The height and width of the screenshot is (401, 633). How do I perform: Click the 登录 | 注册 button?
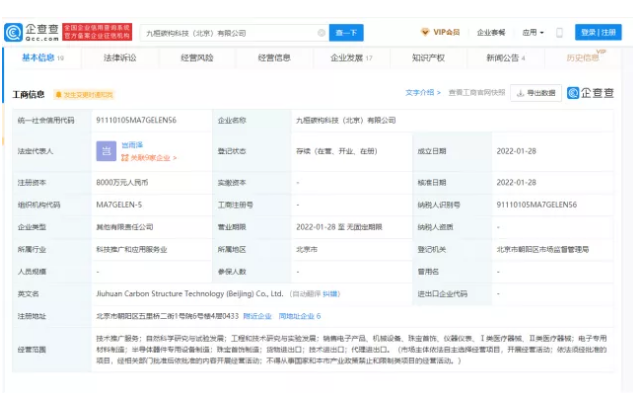coord(598,32)
